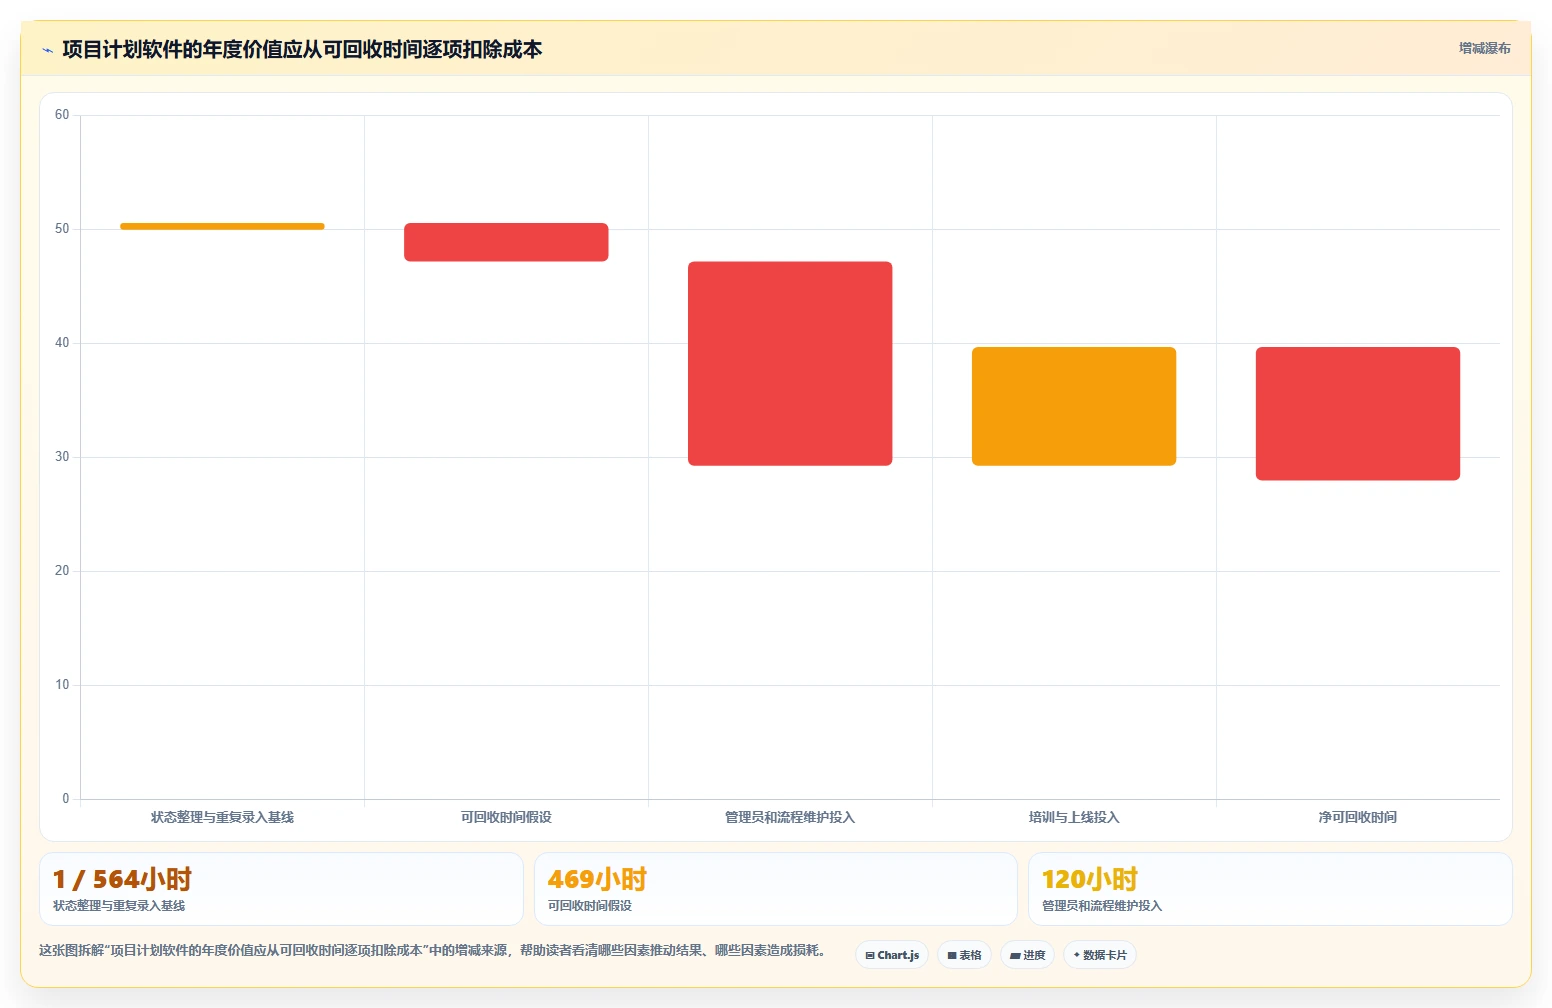Click the large red bar for 管理员和流程维护投入
The height and width of the screenshot is (1008, 1552).
coord(790,364)
